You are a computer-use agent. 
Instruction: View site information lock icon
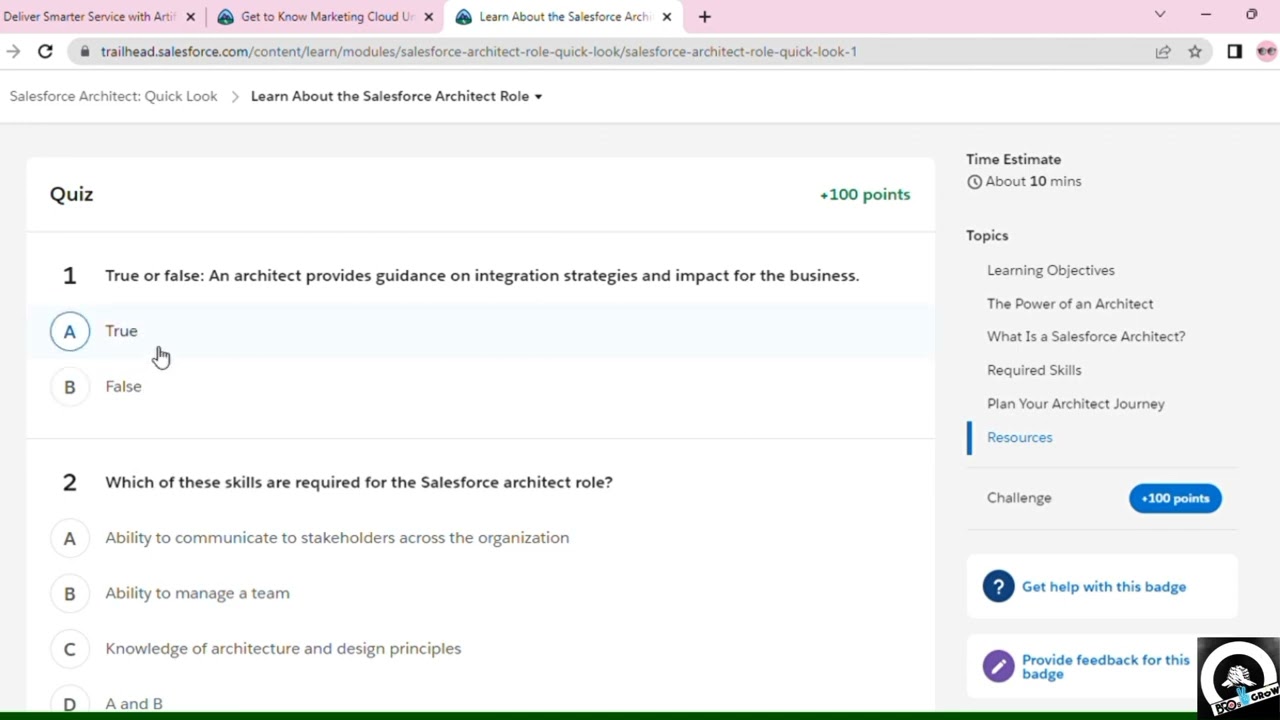tap(85, 52)
